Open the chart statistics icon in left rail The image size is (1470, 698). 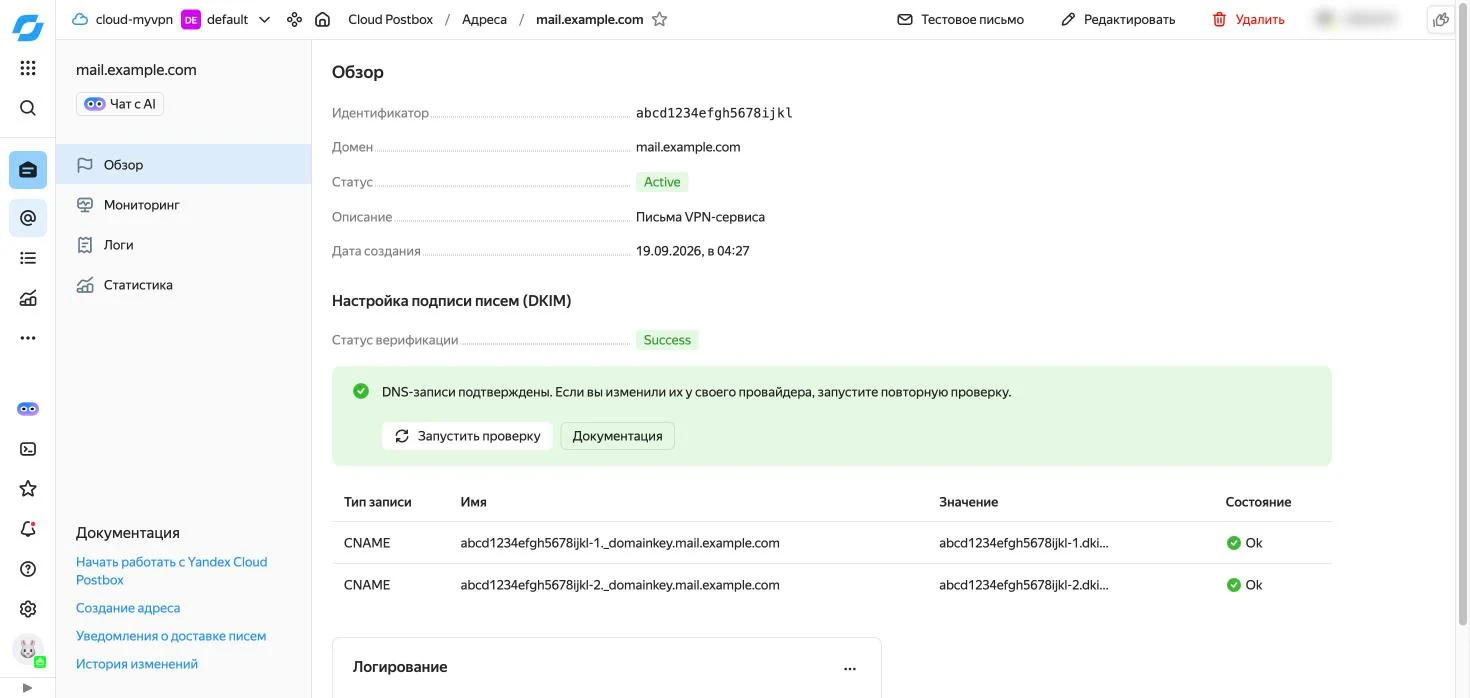tap(28, 298)
